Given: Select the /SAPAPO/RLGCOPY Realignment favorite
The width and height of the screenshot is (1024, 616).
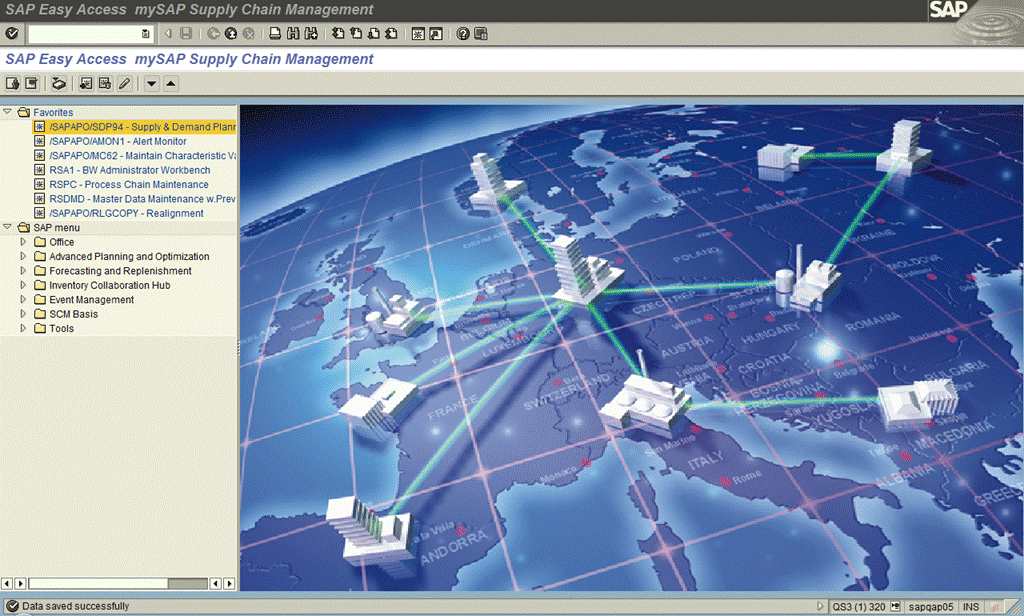Looking at the screenshot, I should coord(127,213).
